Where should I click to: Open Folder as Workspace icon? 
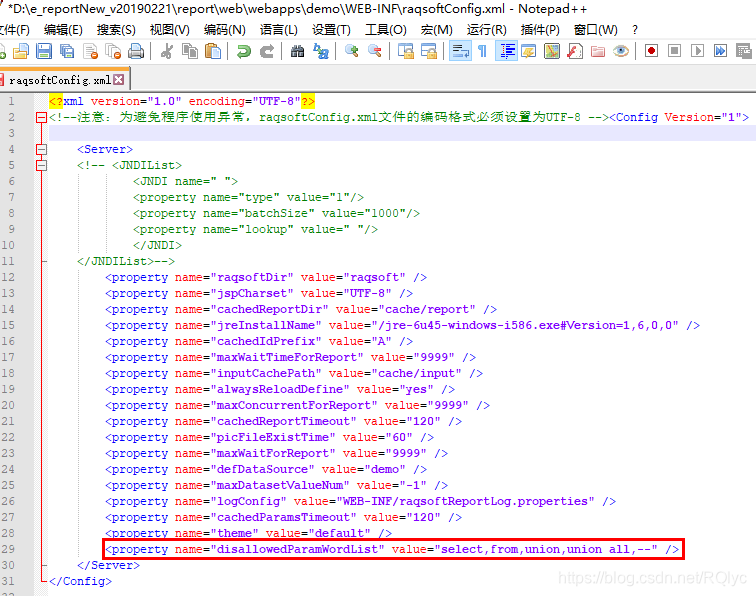click(598, 51)
